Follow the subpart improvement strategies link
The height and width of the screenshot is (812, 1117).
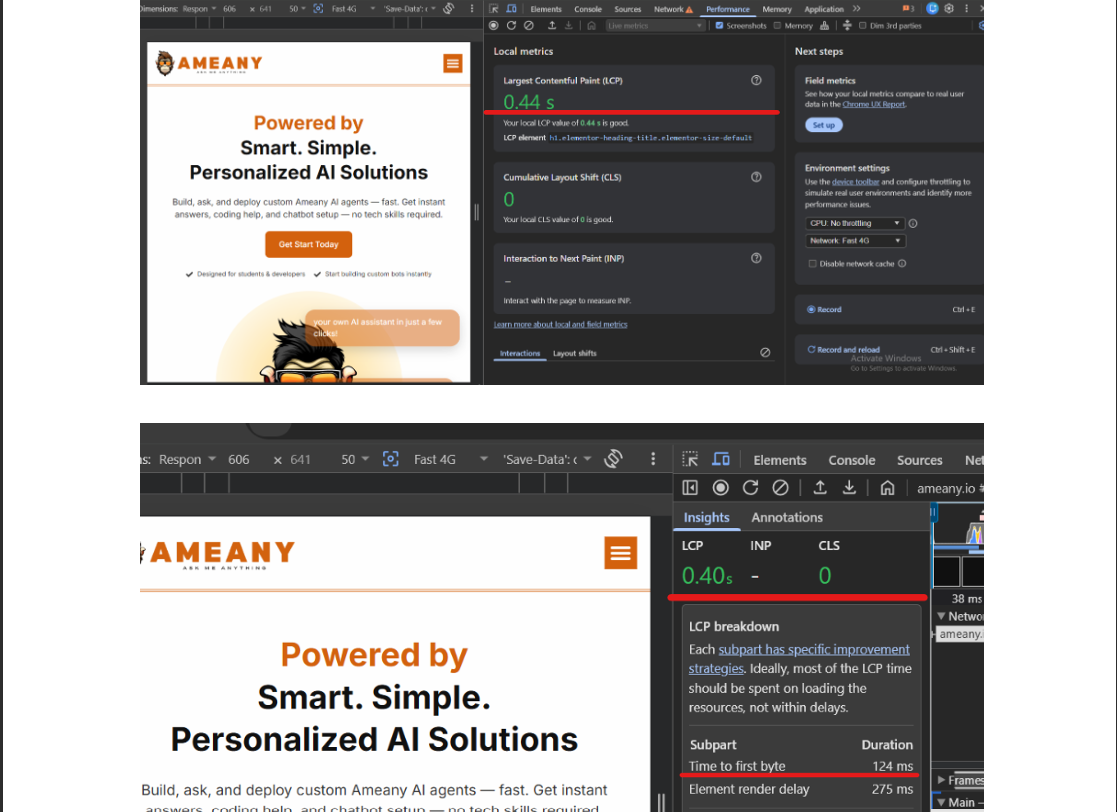click(x=799, y=659)
